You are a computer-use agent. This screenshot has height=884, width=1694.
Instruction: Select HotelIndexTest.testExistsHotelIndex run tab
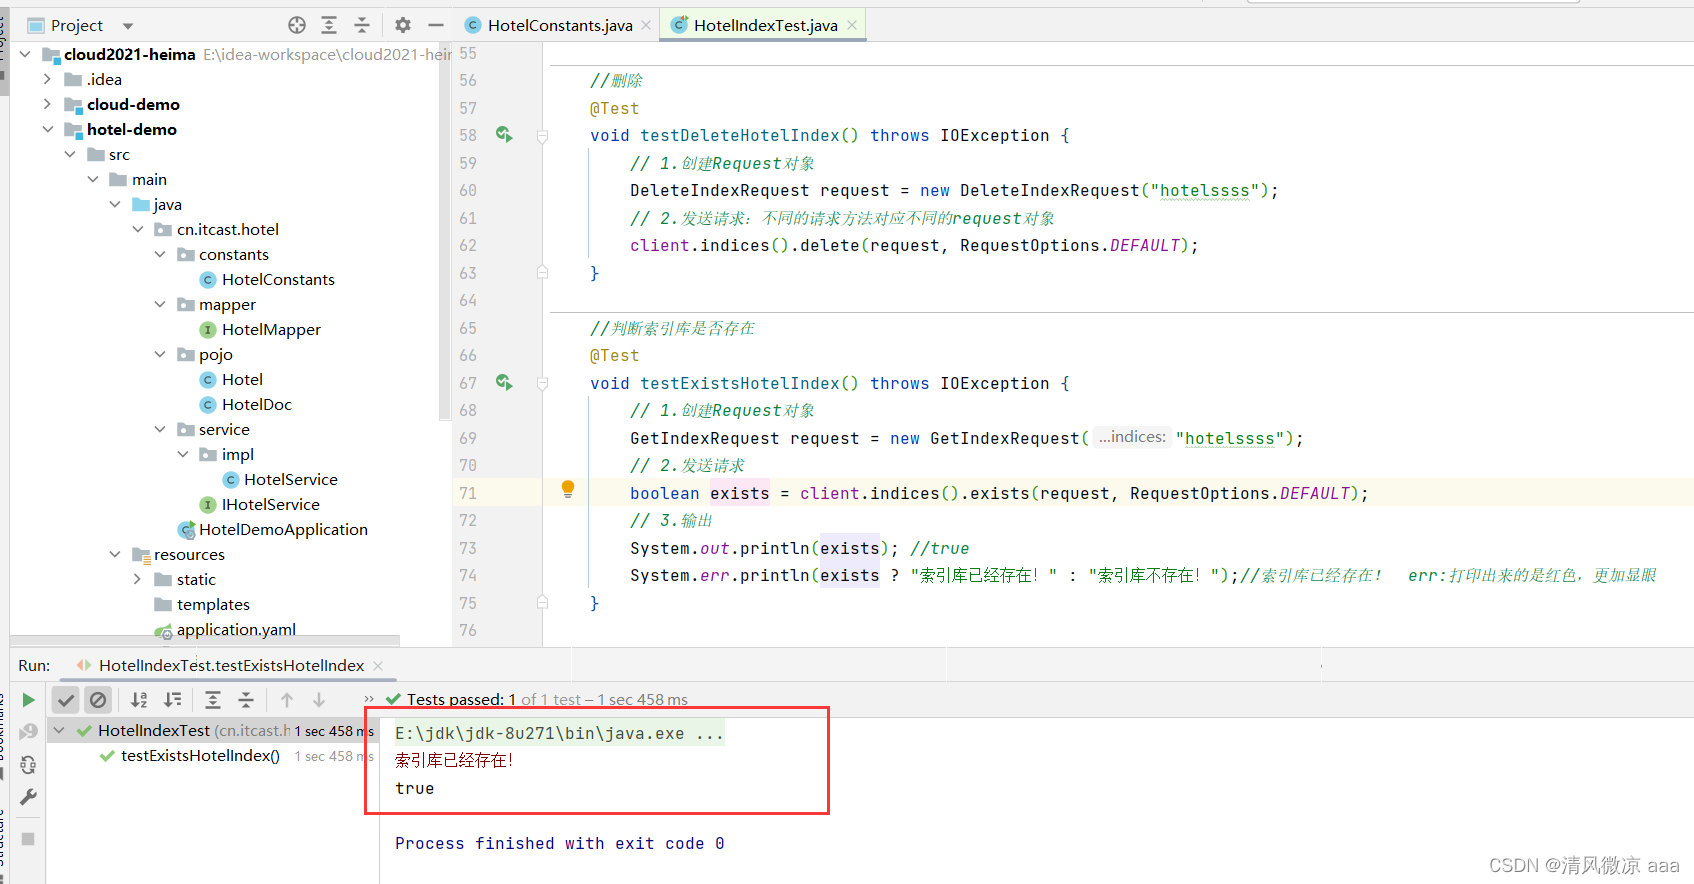(x=231, y=665)
